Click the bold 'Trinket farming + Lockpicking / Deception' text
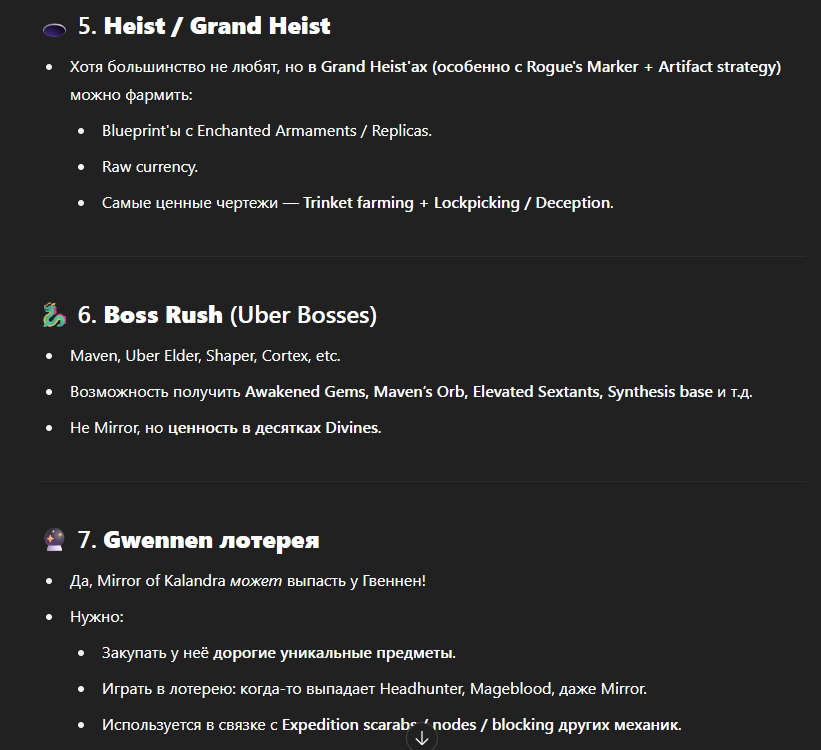This screenshot has width=821, height=750. point(457,203)
